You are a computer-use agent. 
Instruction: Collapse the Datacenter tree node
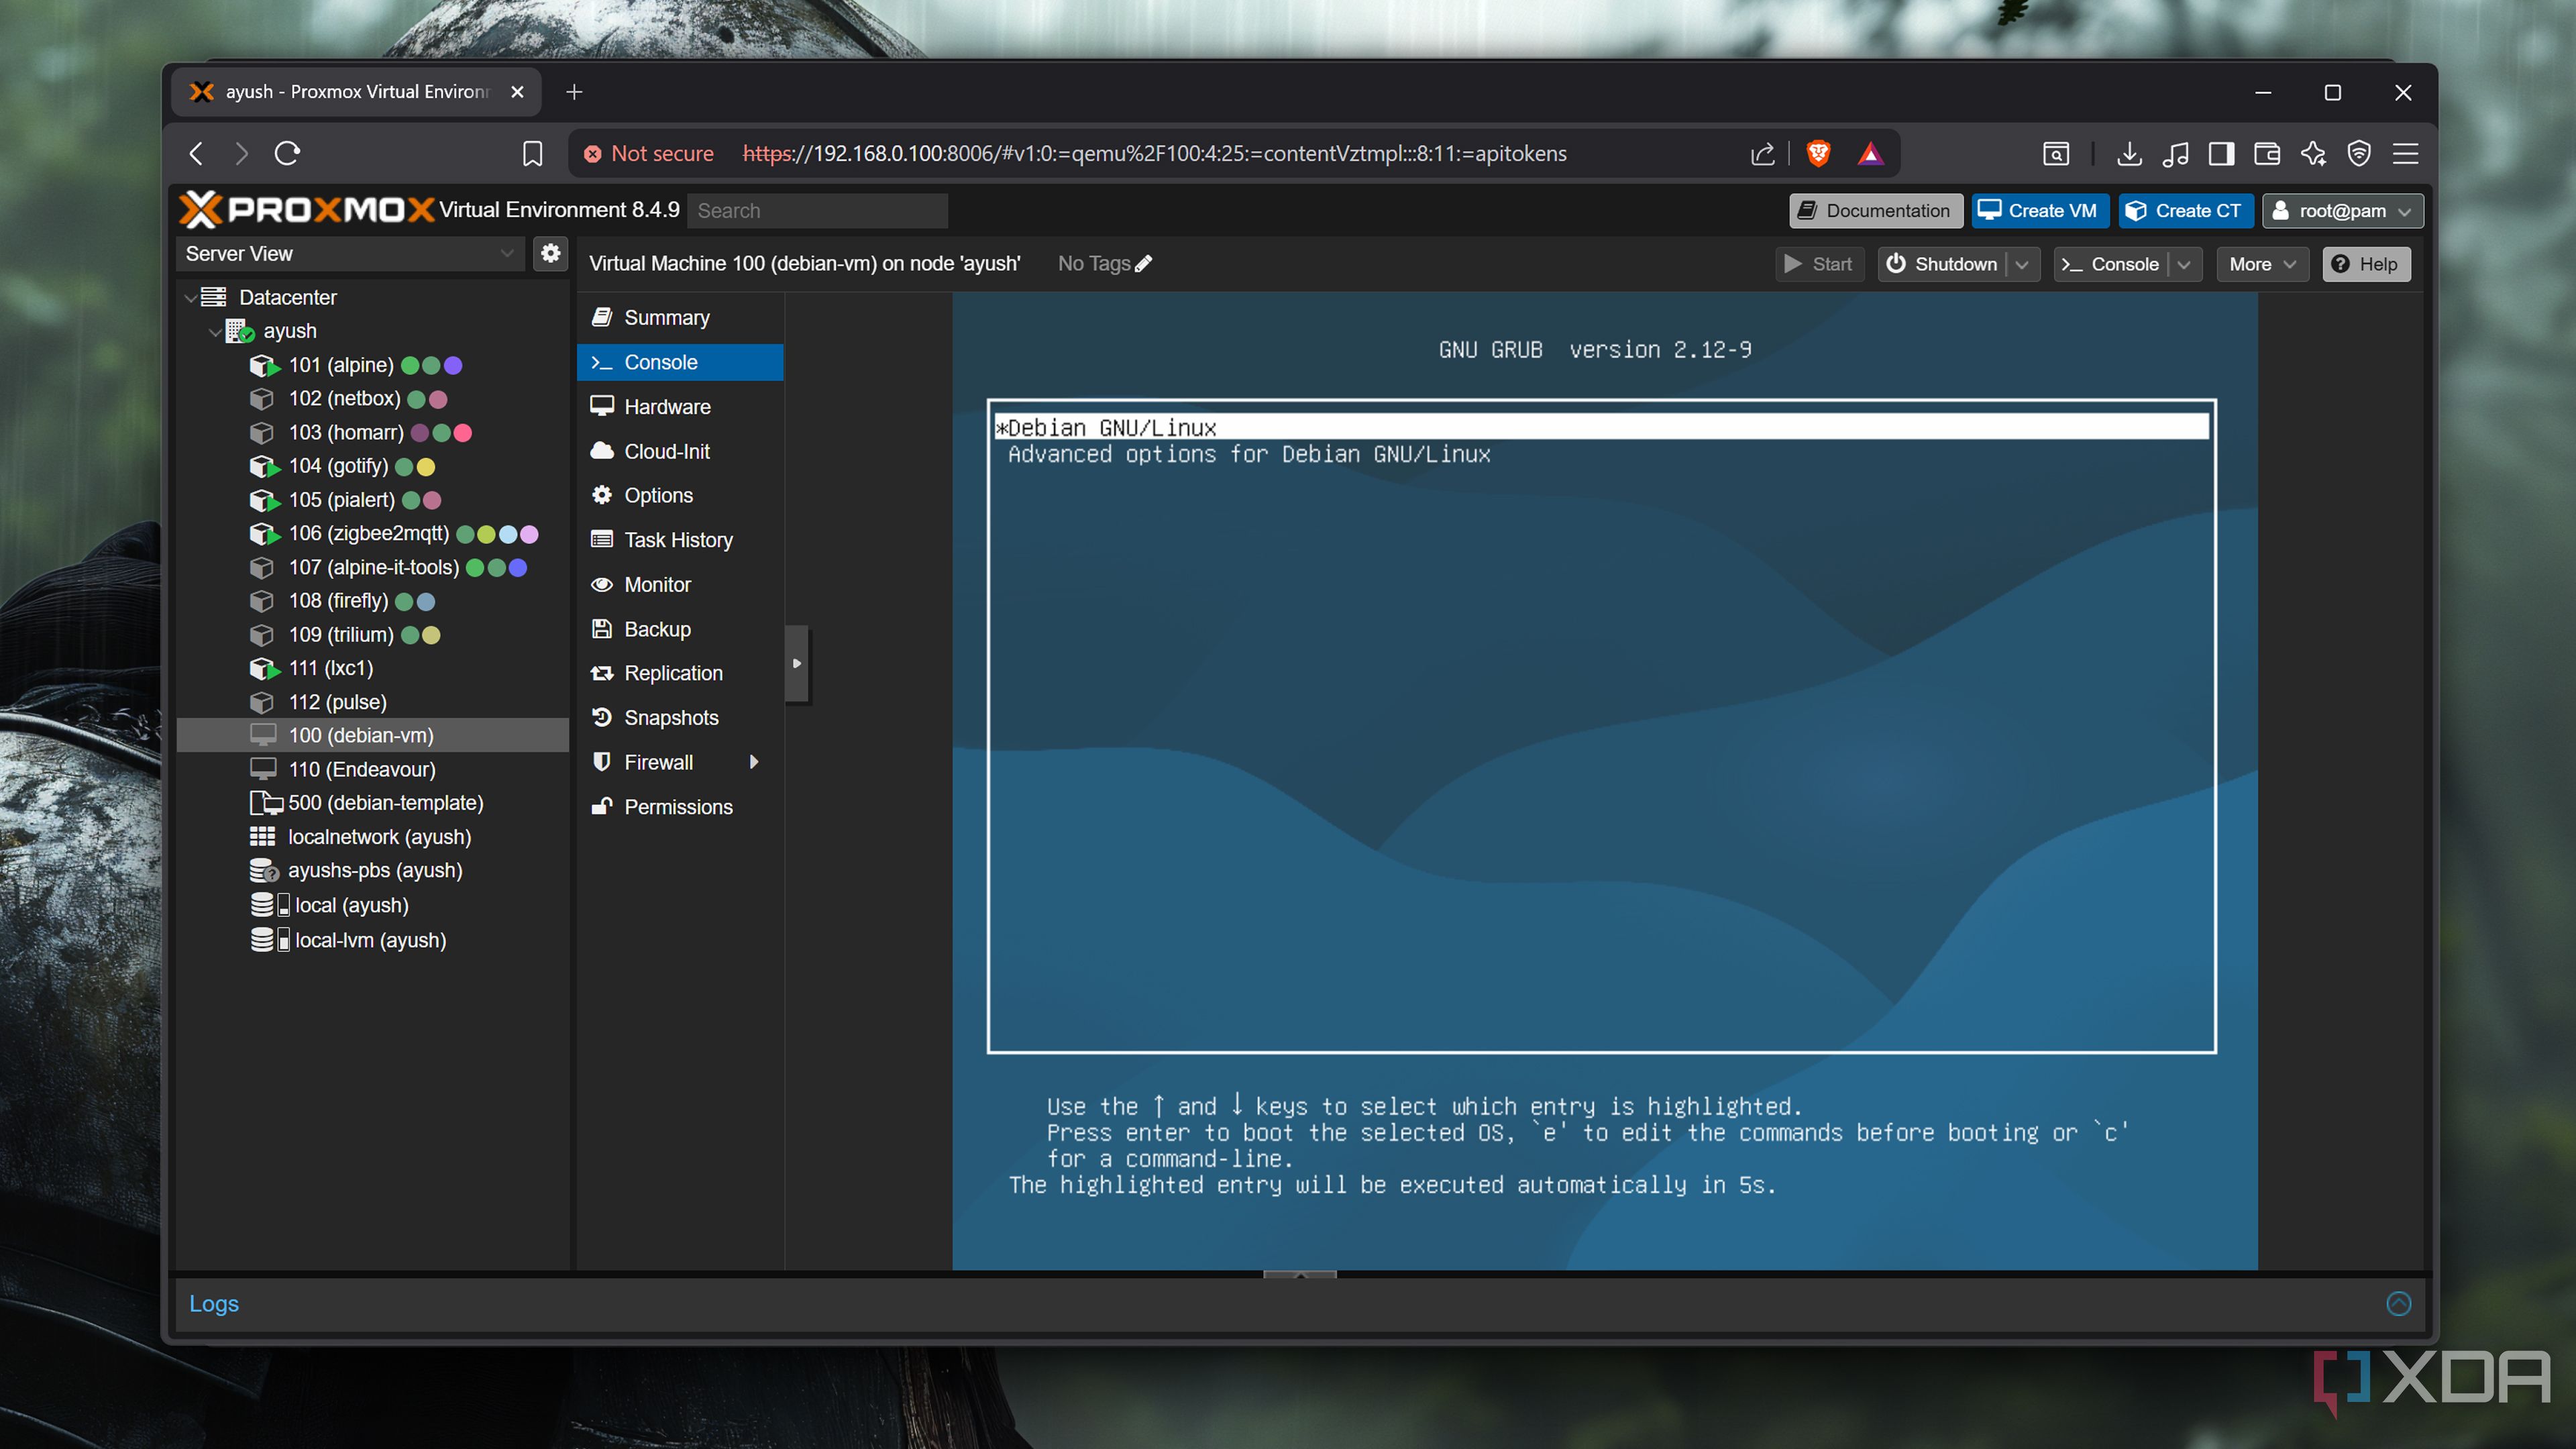pos(190,298)
